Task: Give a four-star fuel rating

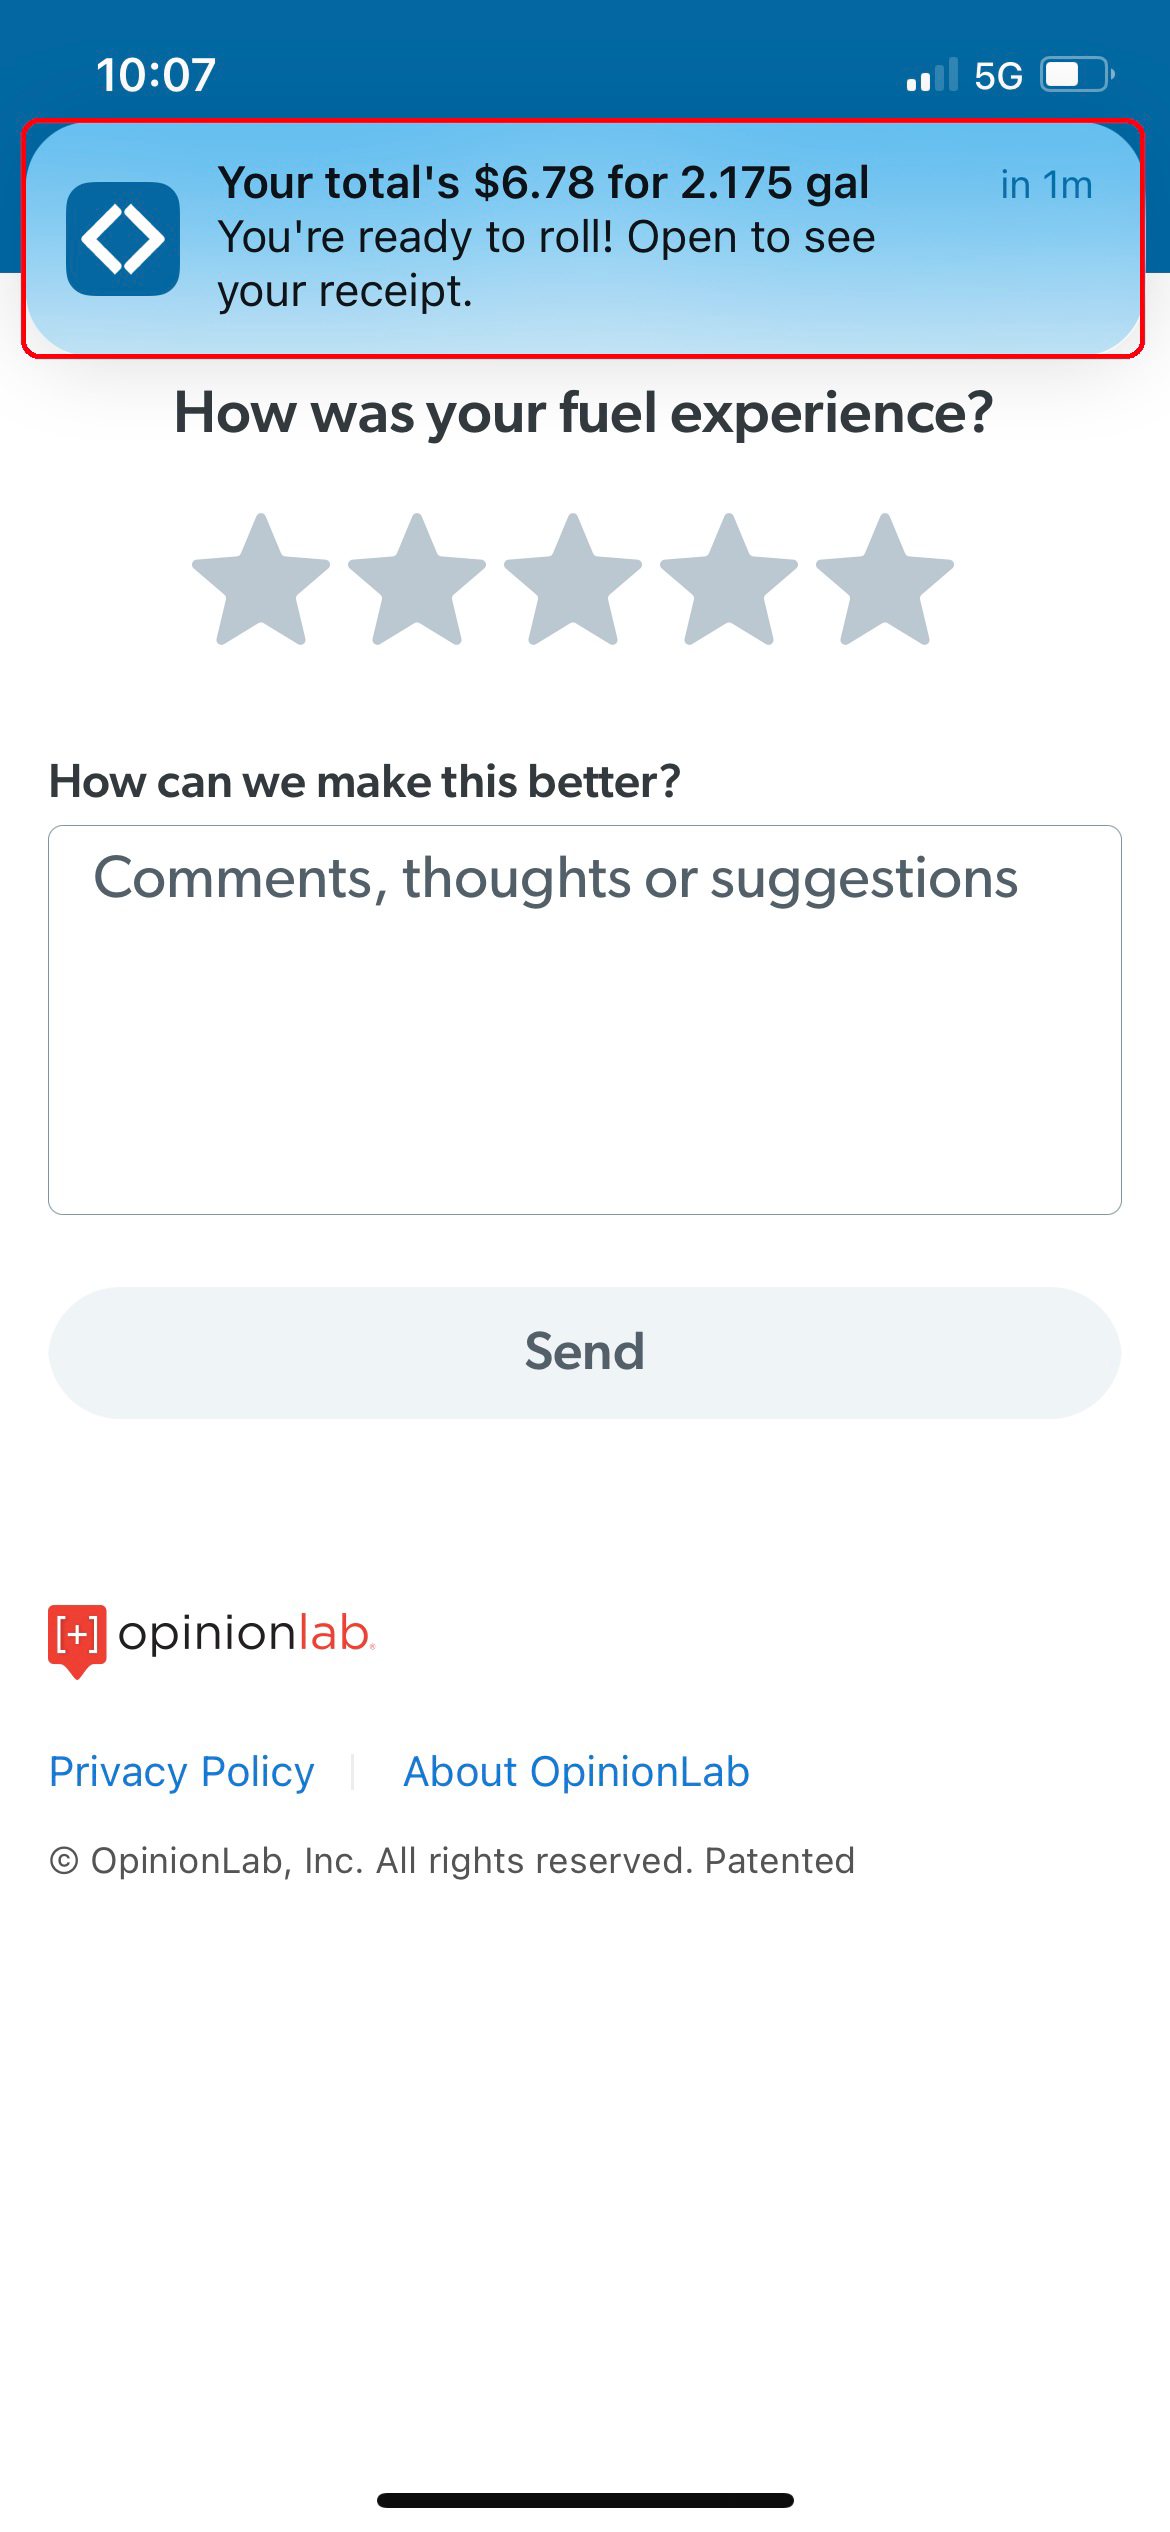Action: [729, 580]
